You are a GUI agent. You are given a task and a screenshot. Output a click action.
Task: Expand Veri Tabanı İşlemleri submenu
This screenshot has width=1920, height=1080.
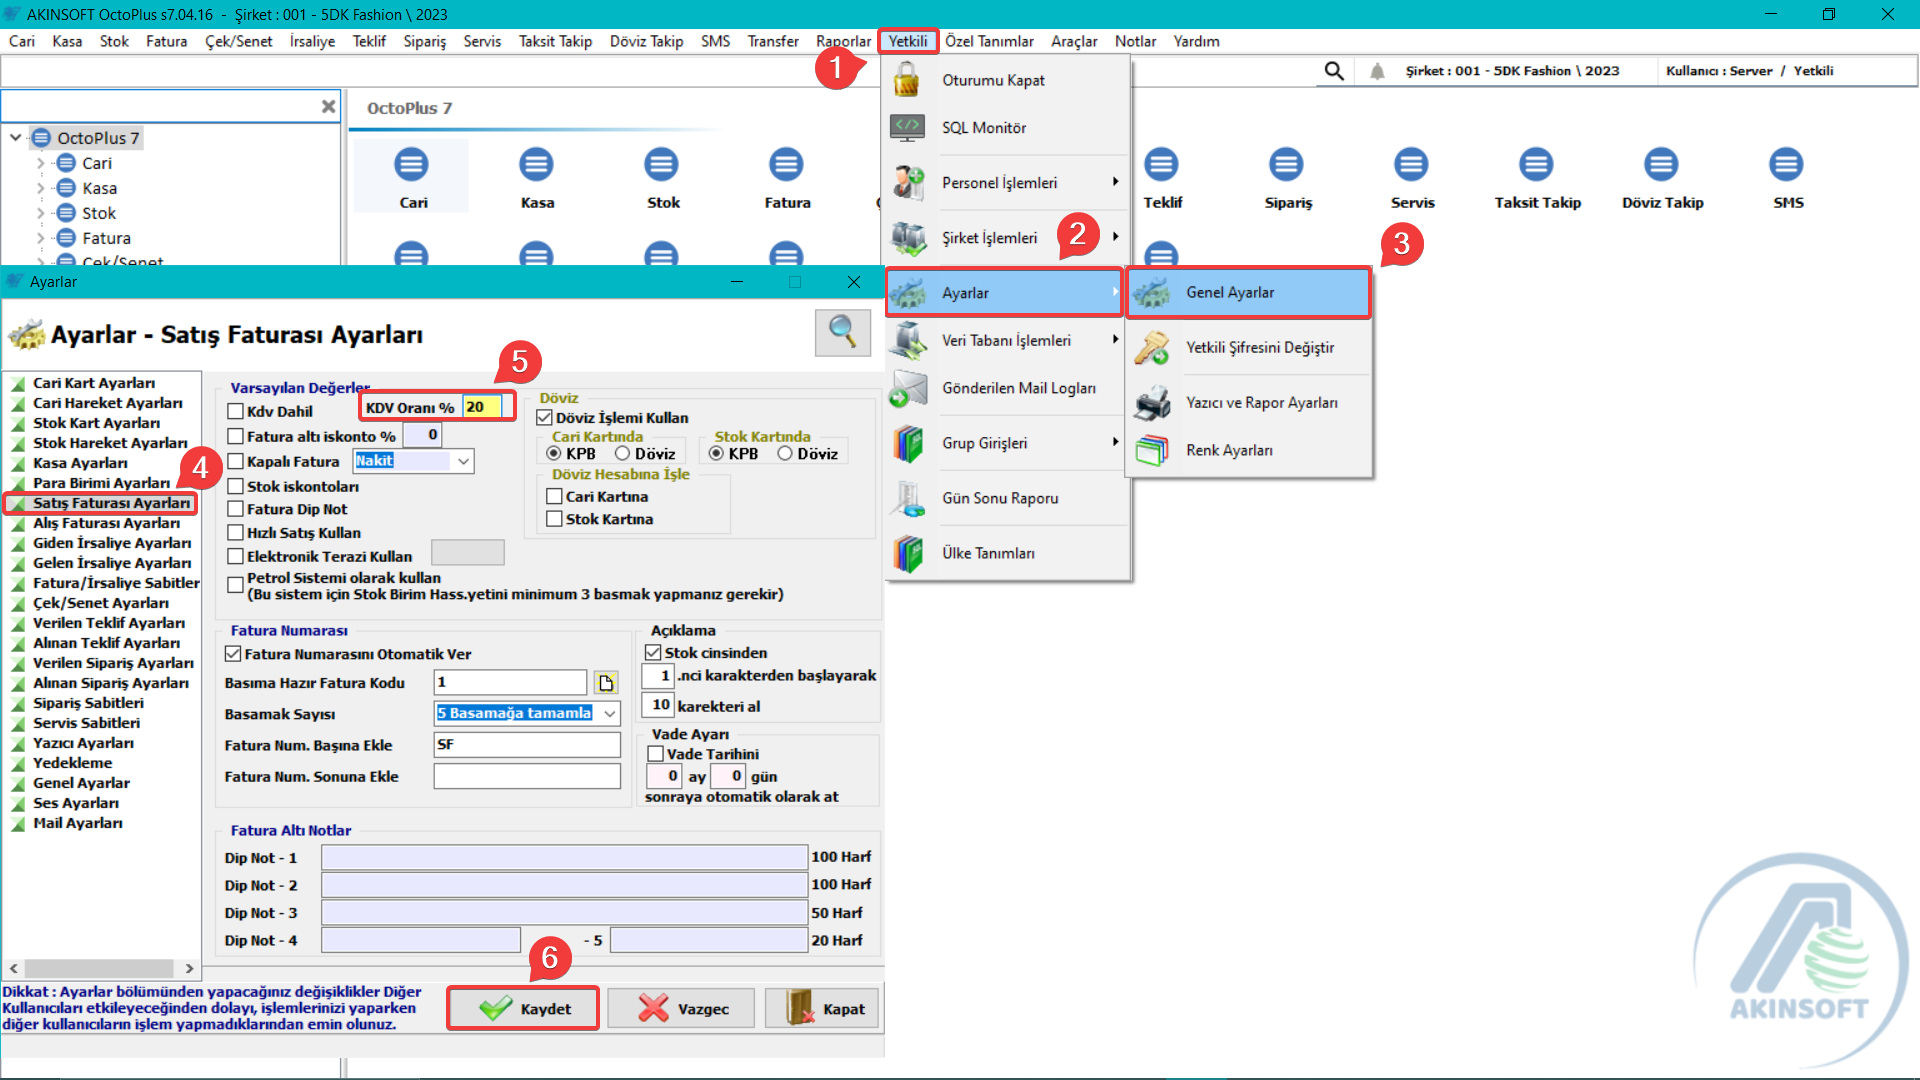point(1115,340)
